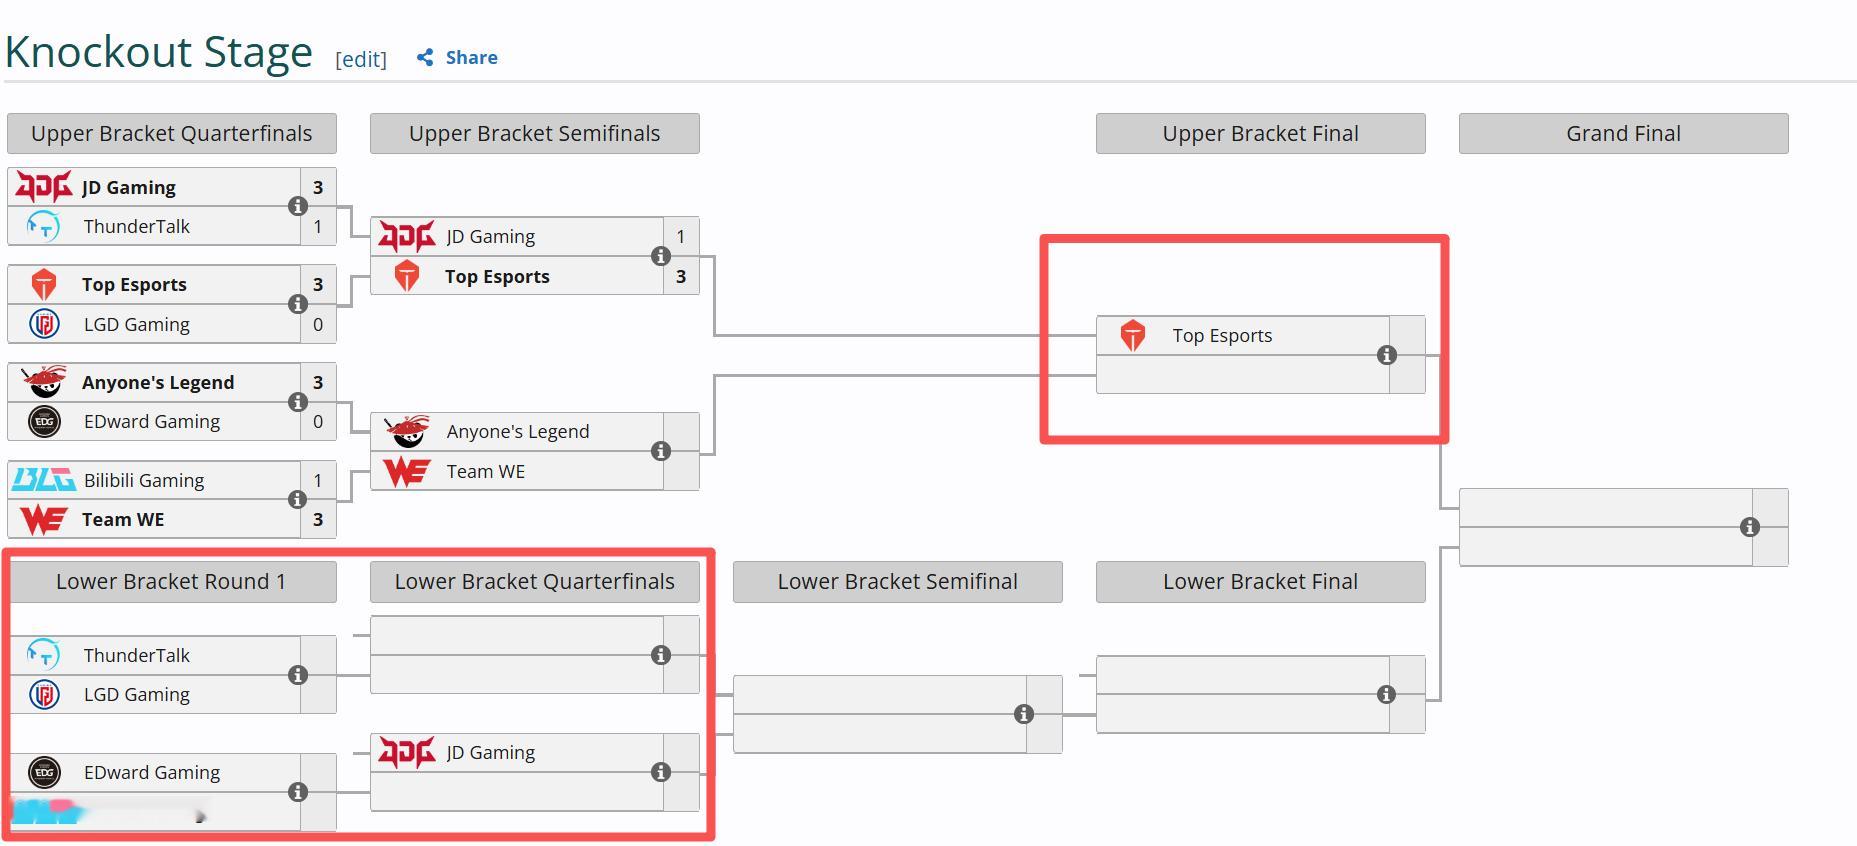
Task: Open Team WE link in Upper Bracket Semifinals
Action: point(486,471)
